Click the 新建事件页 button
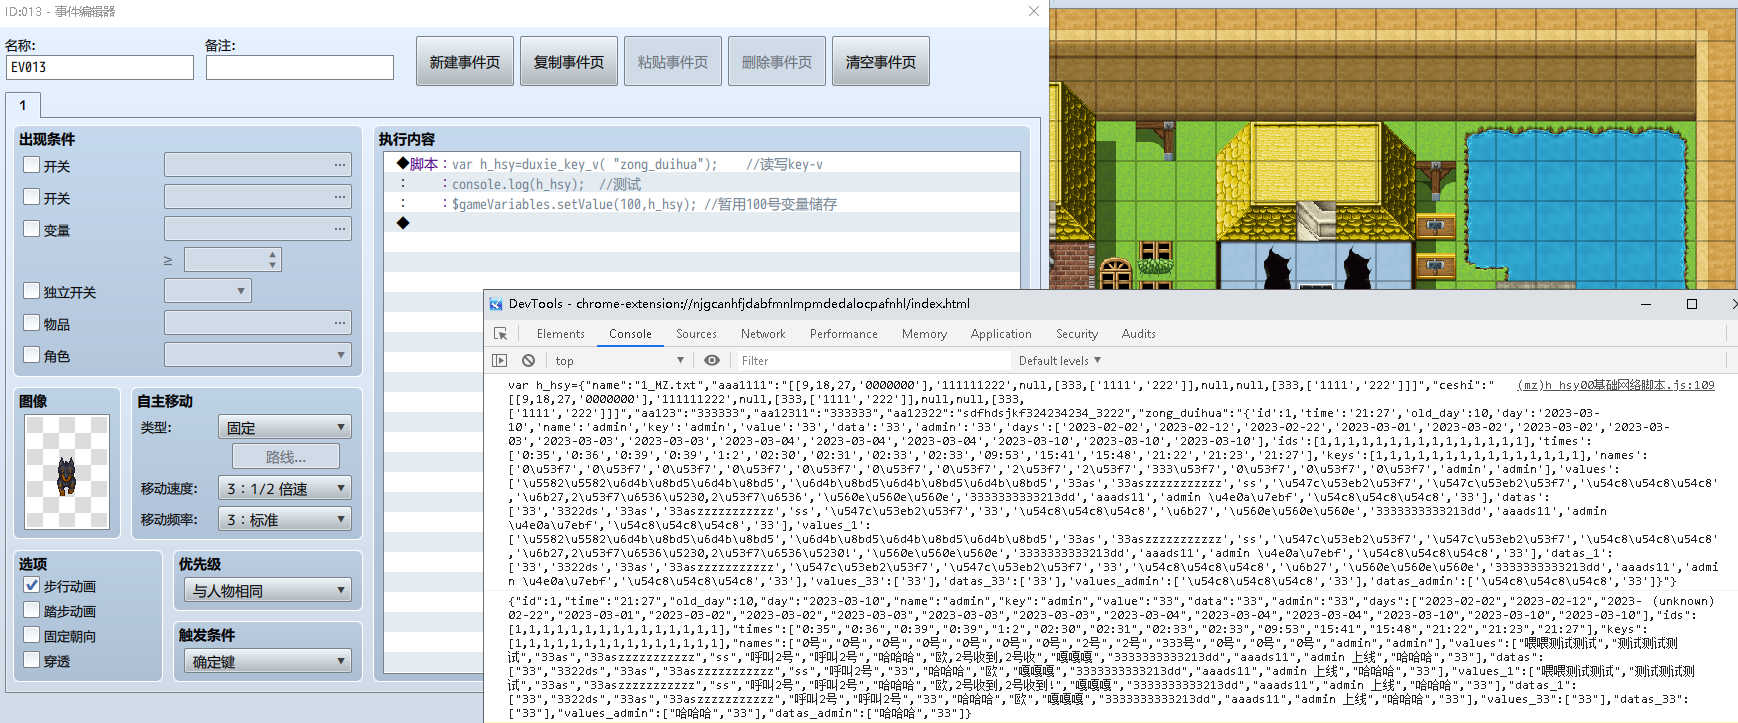This screenshot has width=1738, height=723. 465,61
